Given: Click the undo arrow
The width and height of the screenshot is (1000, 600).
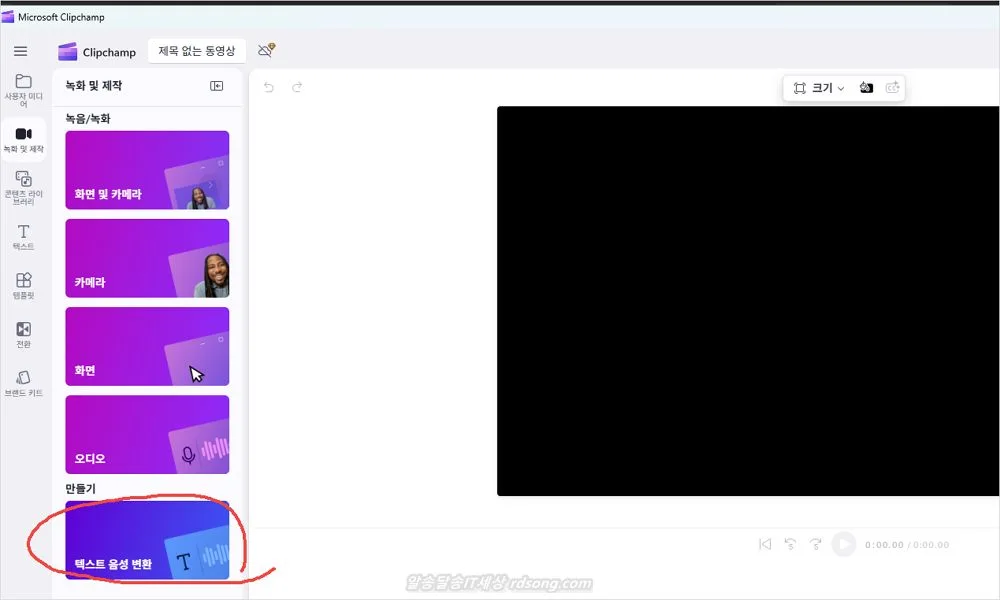Looking at the screenshot, I should (x=268, y=88).
